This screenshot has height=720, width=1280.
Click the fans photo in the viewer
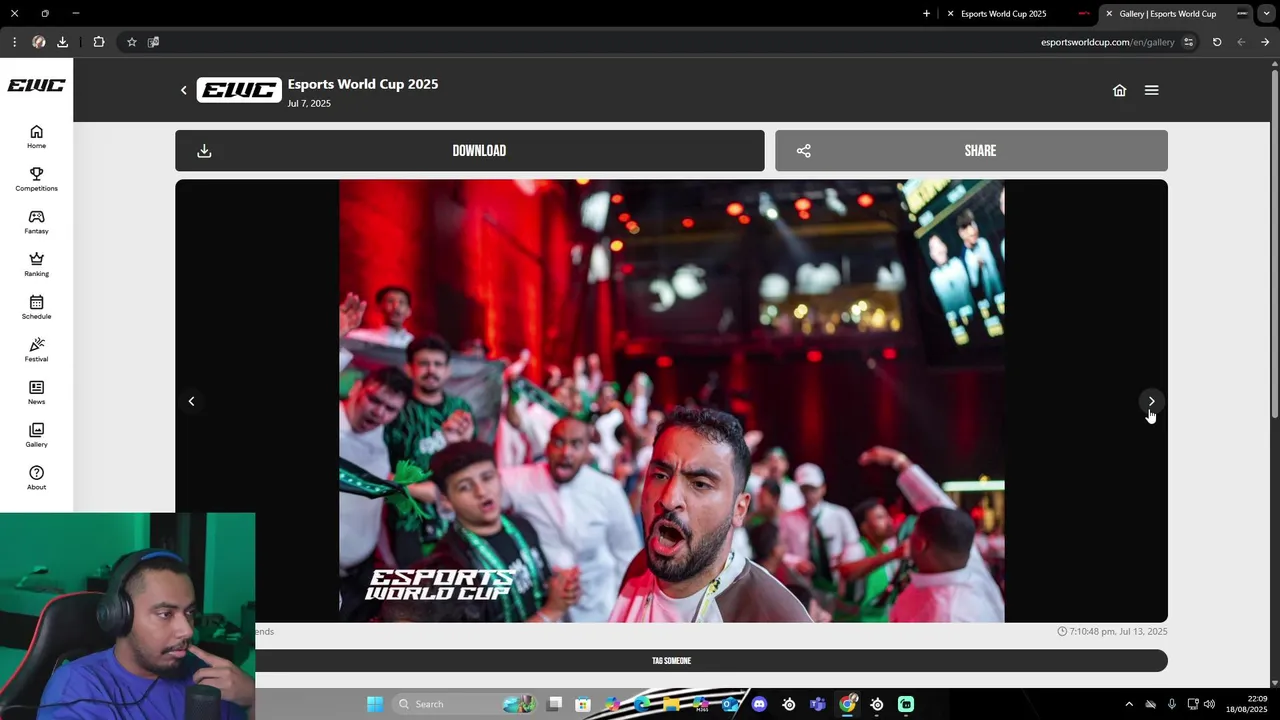tap(671, 401)
